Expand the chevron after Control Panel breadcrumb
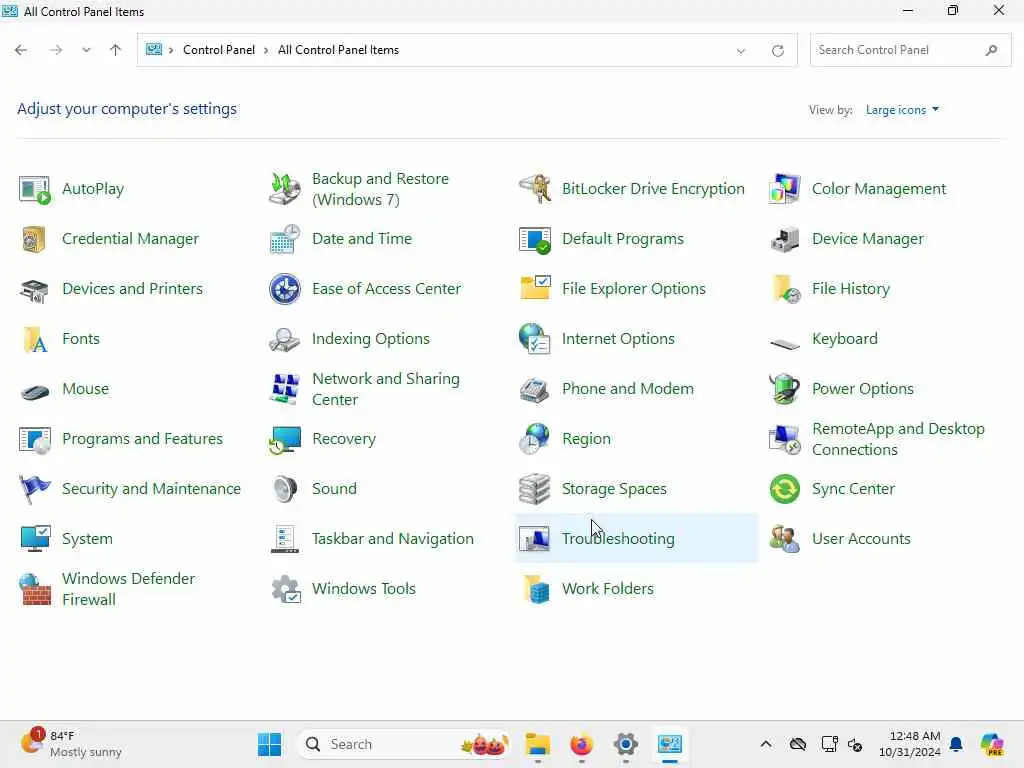1024x768 pixels. (266, 50)
